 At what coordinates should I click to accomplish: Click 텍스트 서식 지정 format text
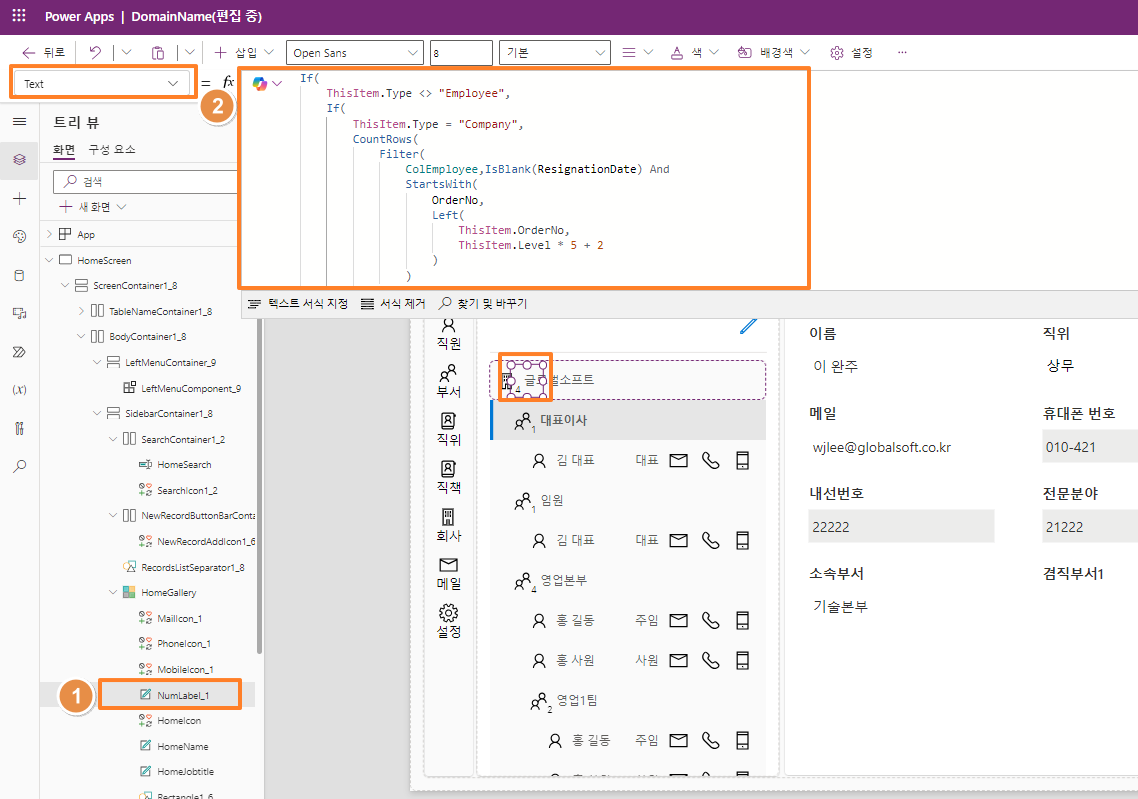[x=298, y=303]
